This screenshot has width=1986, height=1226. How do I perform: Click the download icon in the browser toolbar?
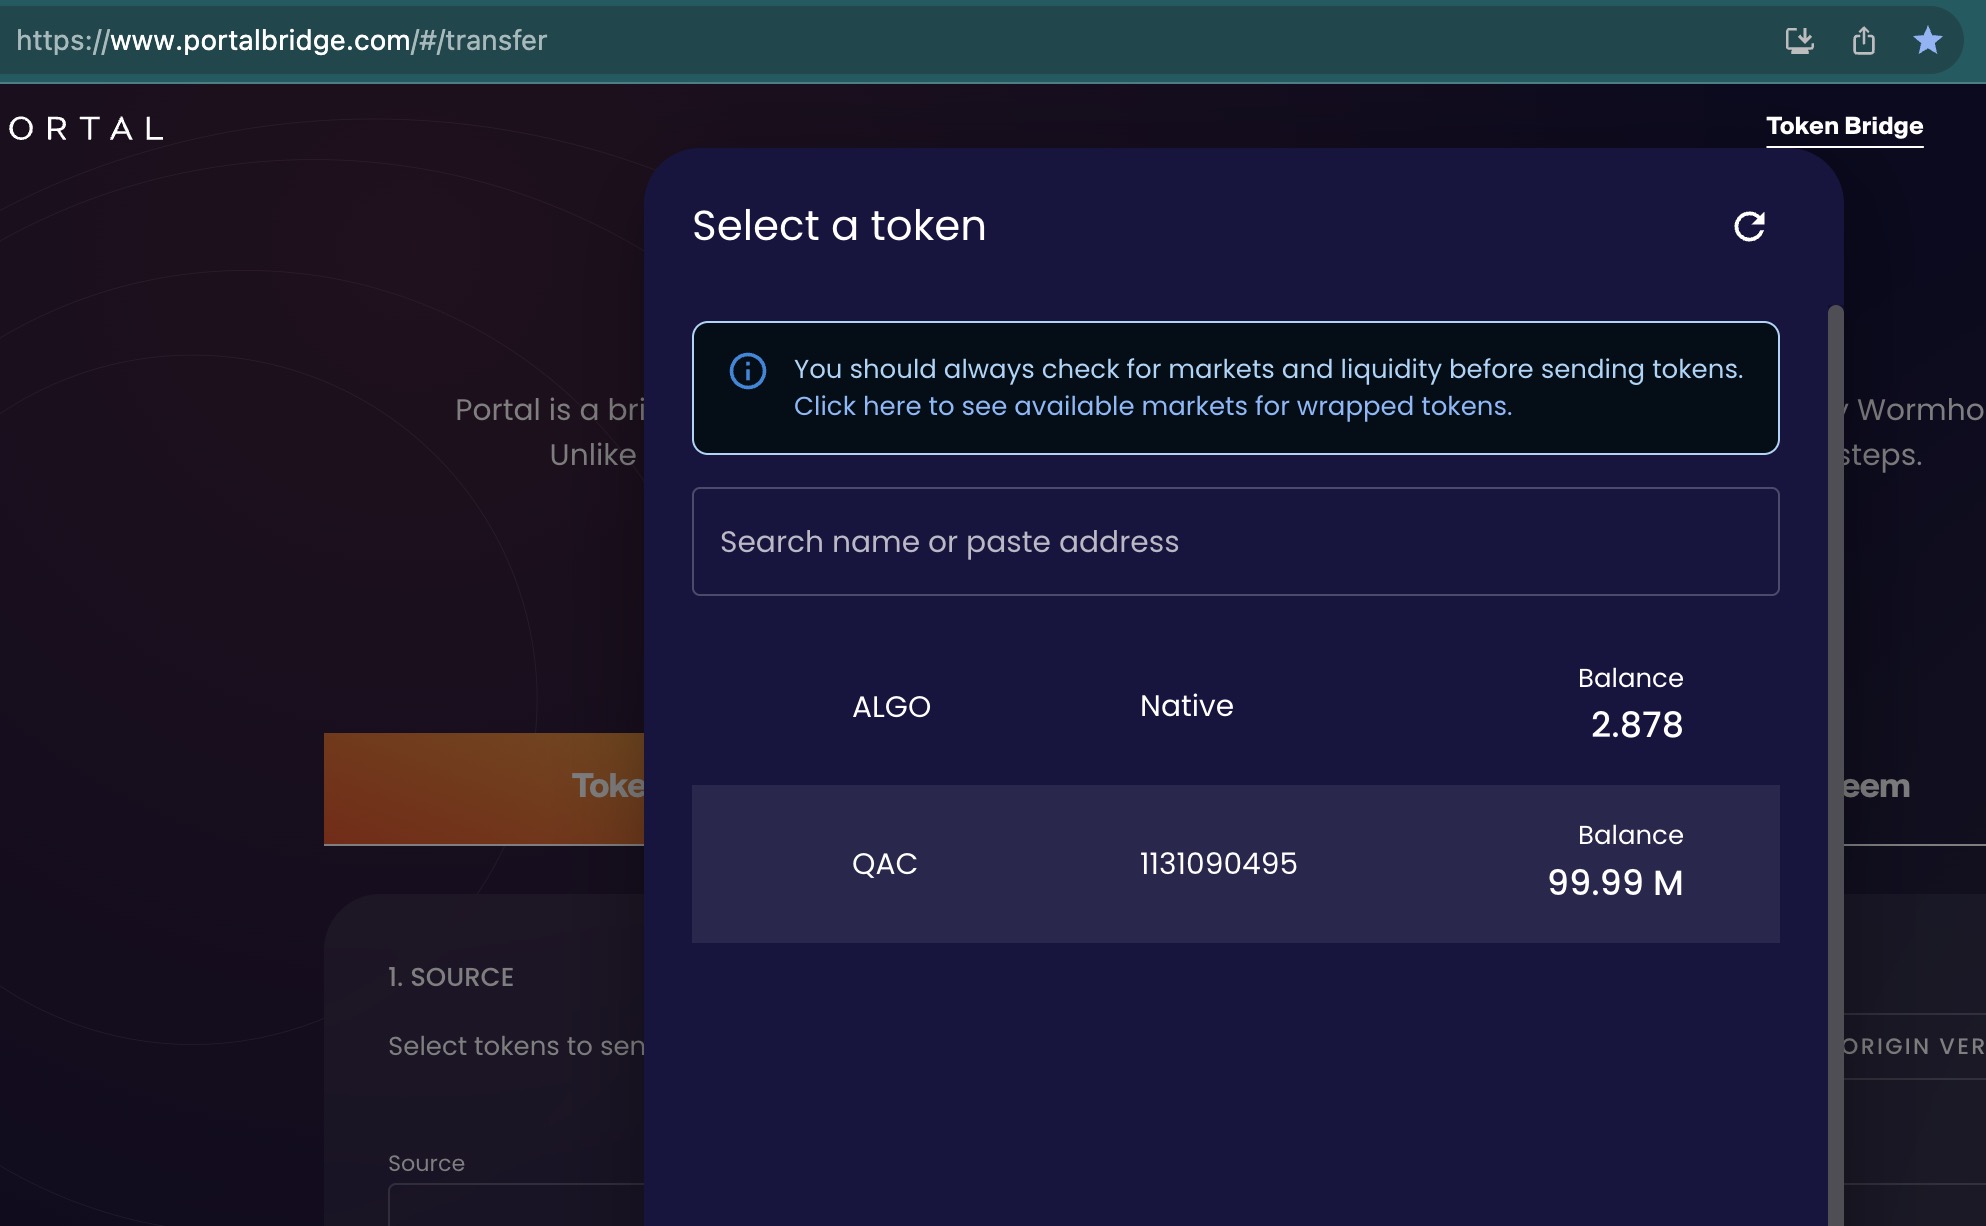point(1799,40)
